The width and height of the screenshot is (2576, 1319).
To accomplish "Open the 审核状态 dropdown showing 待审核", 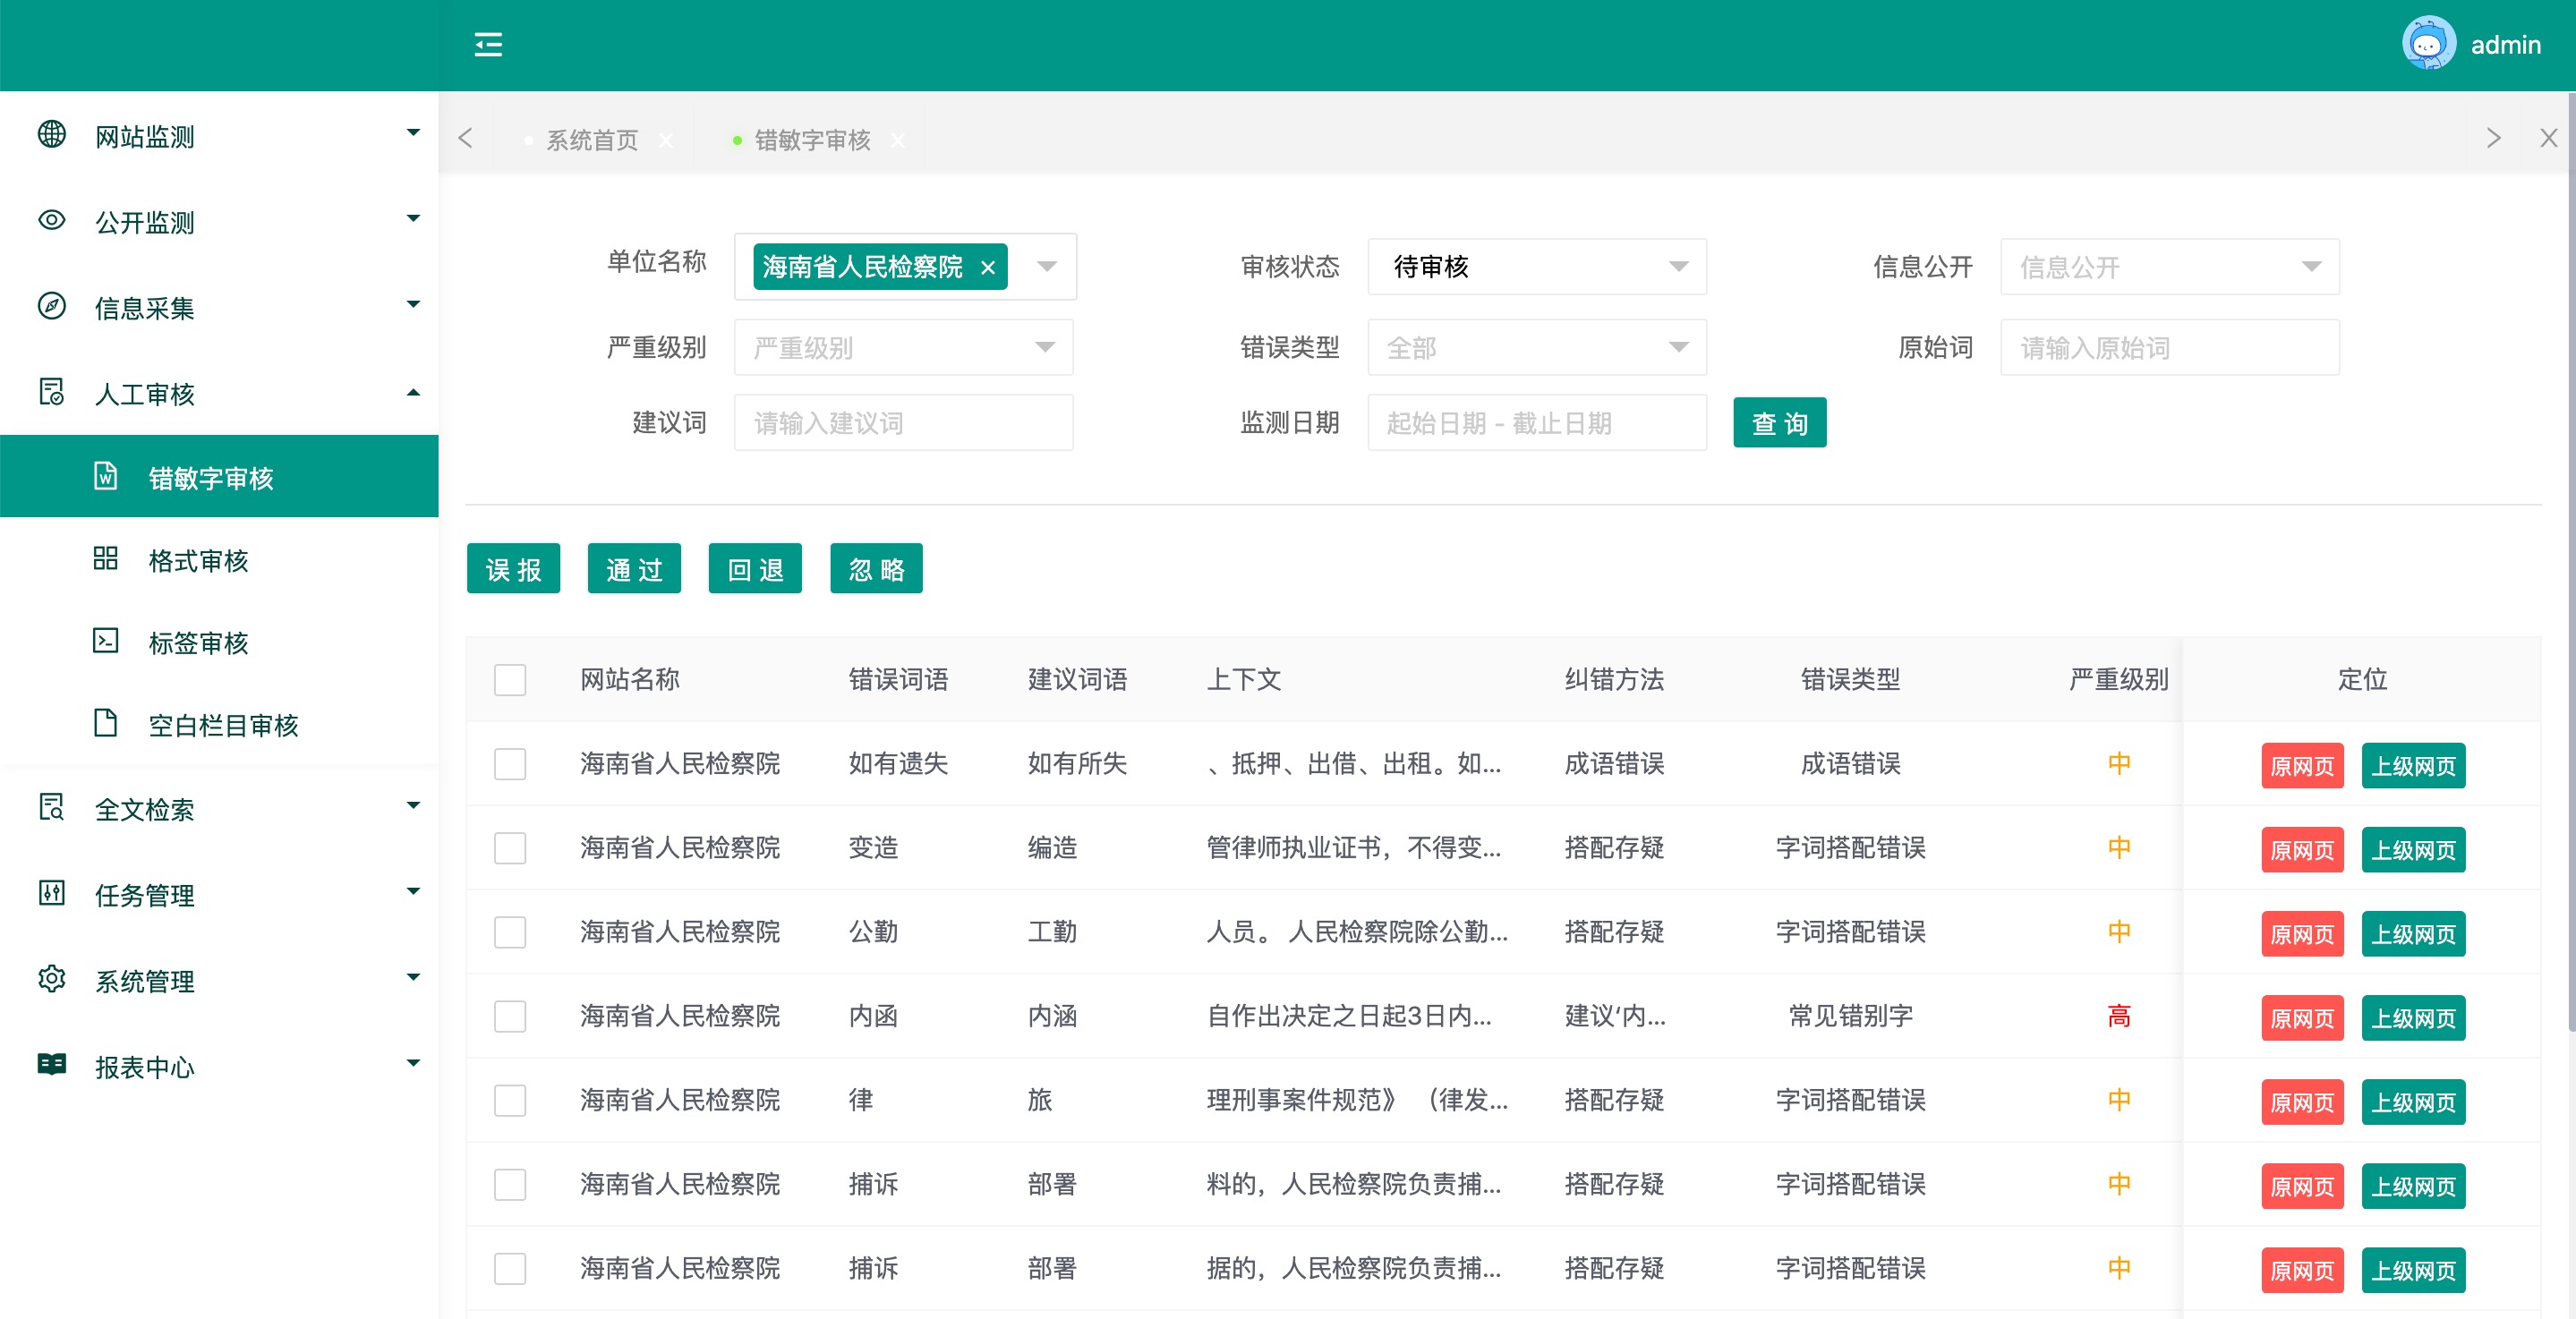I will [x=1537, y=267].
